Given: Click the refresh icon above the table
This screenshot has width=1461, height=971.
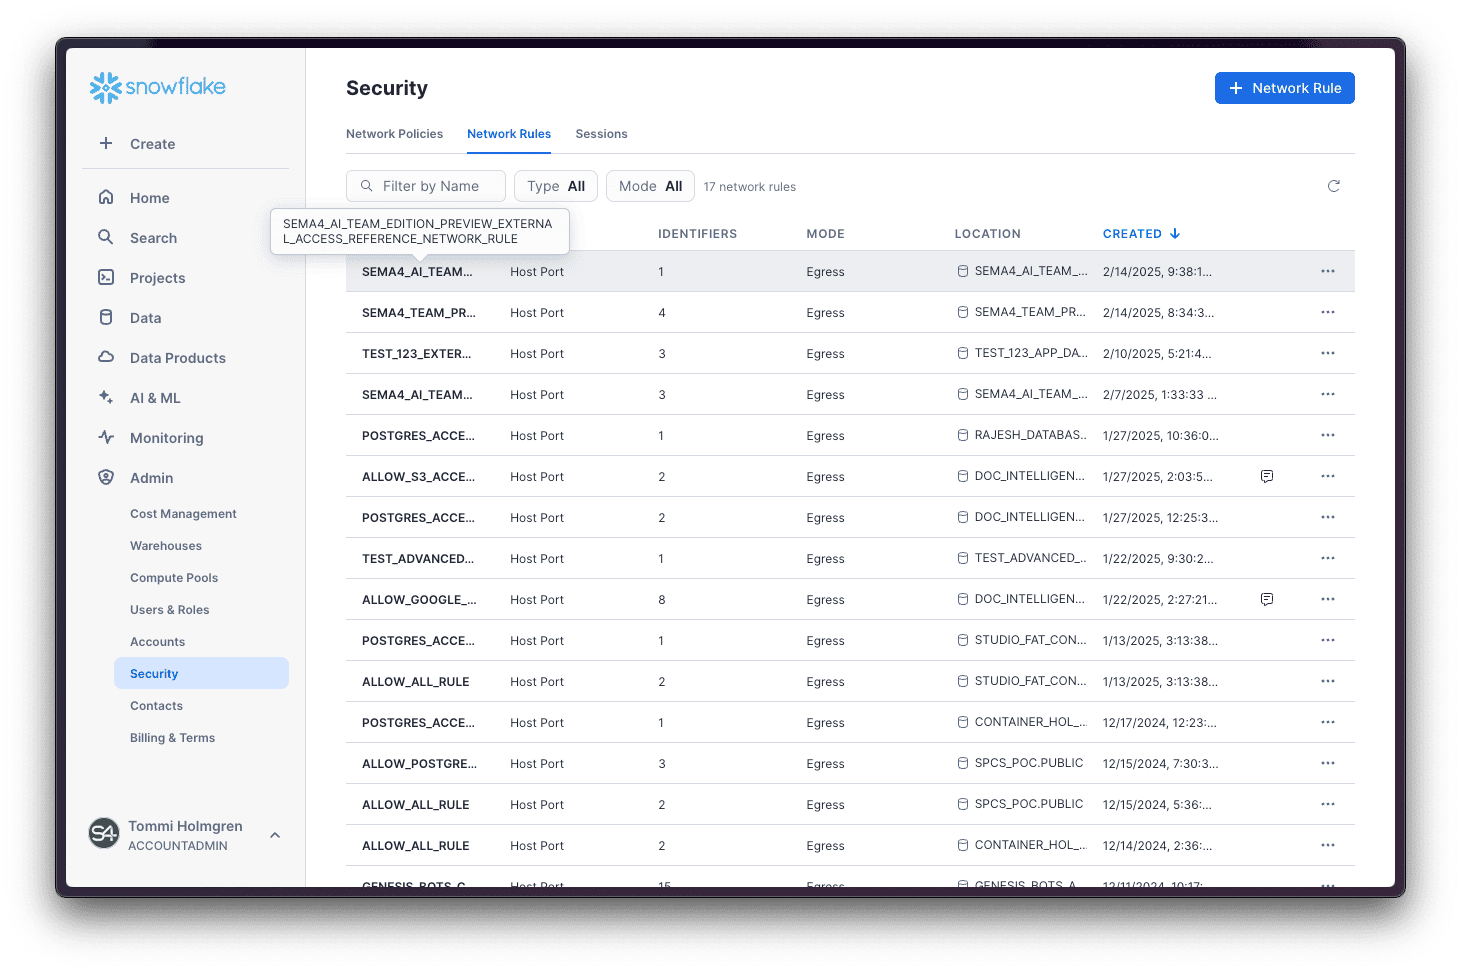Looking at the screenshot, I should [1333, 186].
